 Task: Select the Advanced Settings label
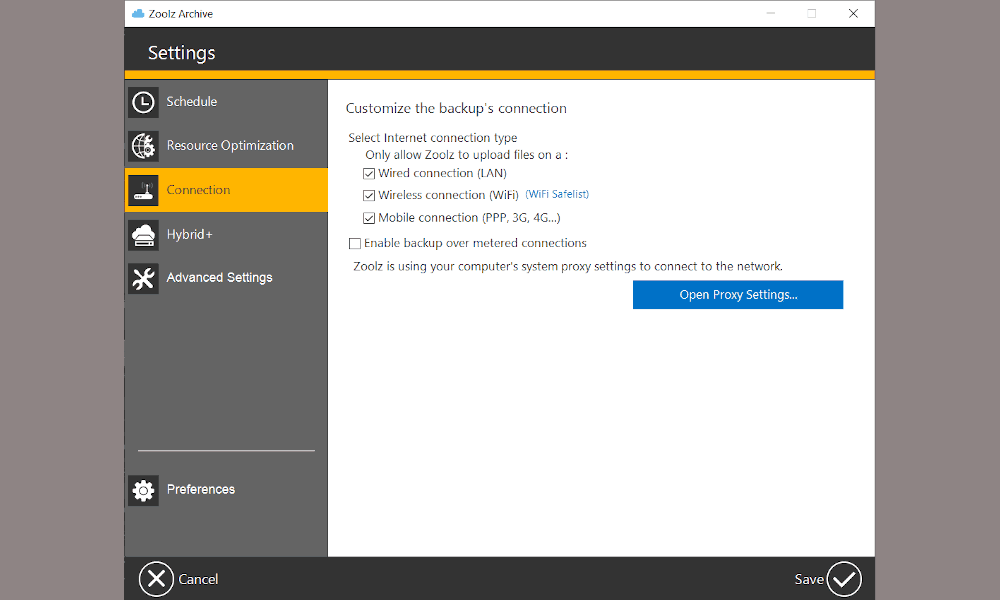pyautogui.click(x=219, y=278)
